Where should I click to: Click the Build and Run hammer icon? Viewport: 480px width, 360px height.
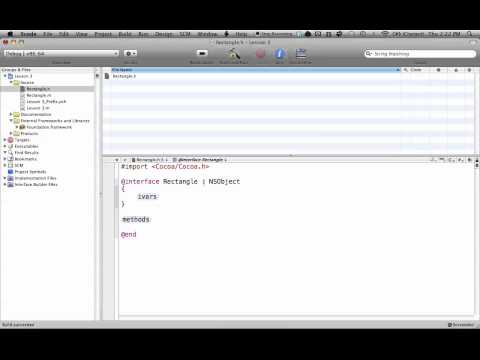[x=233, y=54]
